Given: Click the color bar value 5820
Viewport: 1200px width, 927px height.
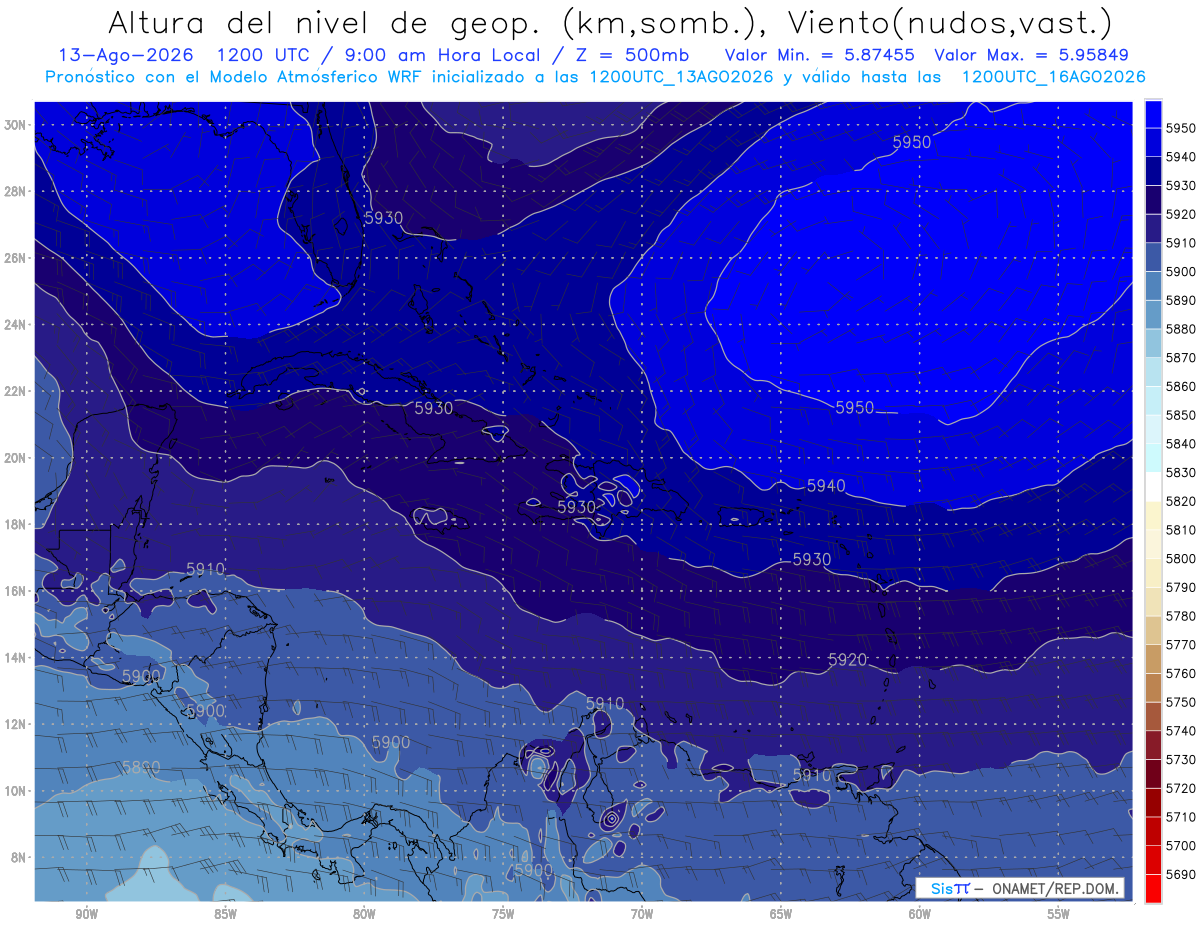Looking at the screenshot, I should (x=1180, y=501).
